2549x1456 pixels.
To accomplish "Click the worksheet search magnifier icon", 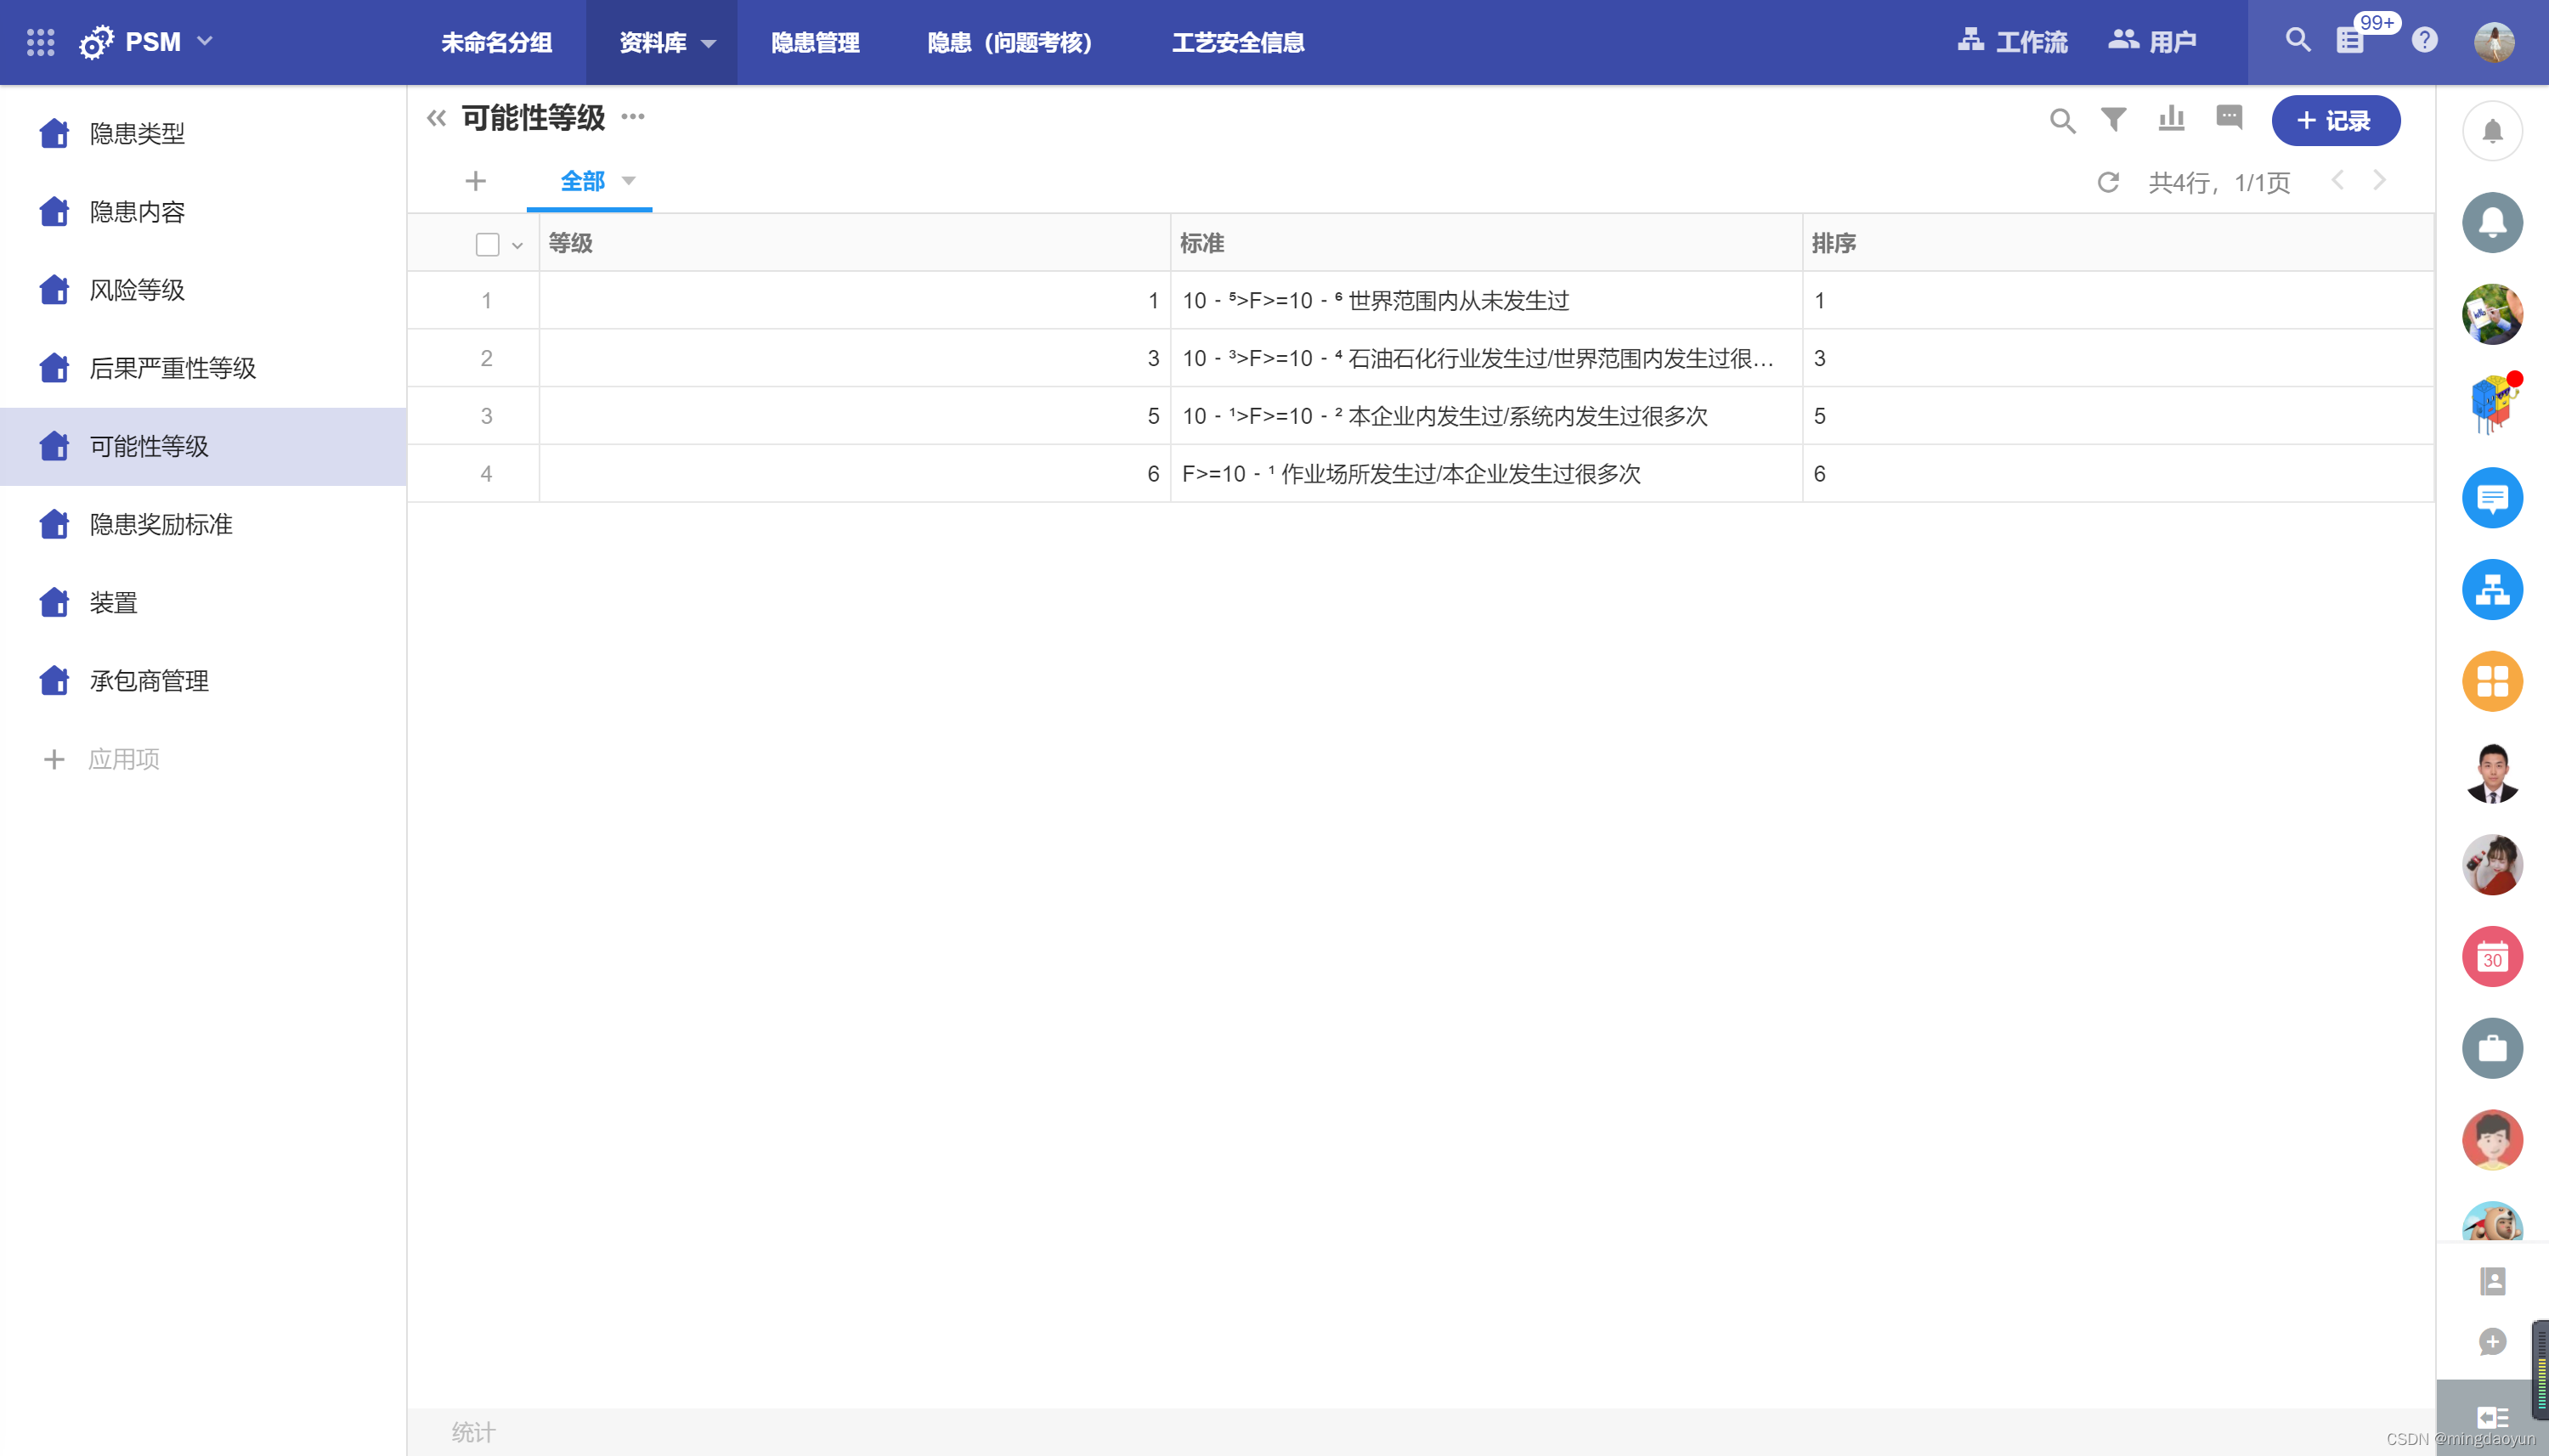I will [2062, 121].
